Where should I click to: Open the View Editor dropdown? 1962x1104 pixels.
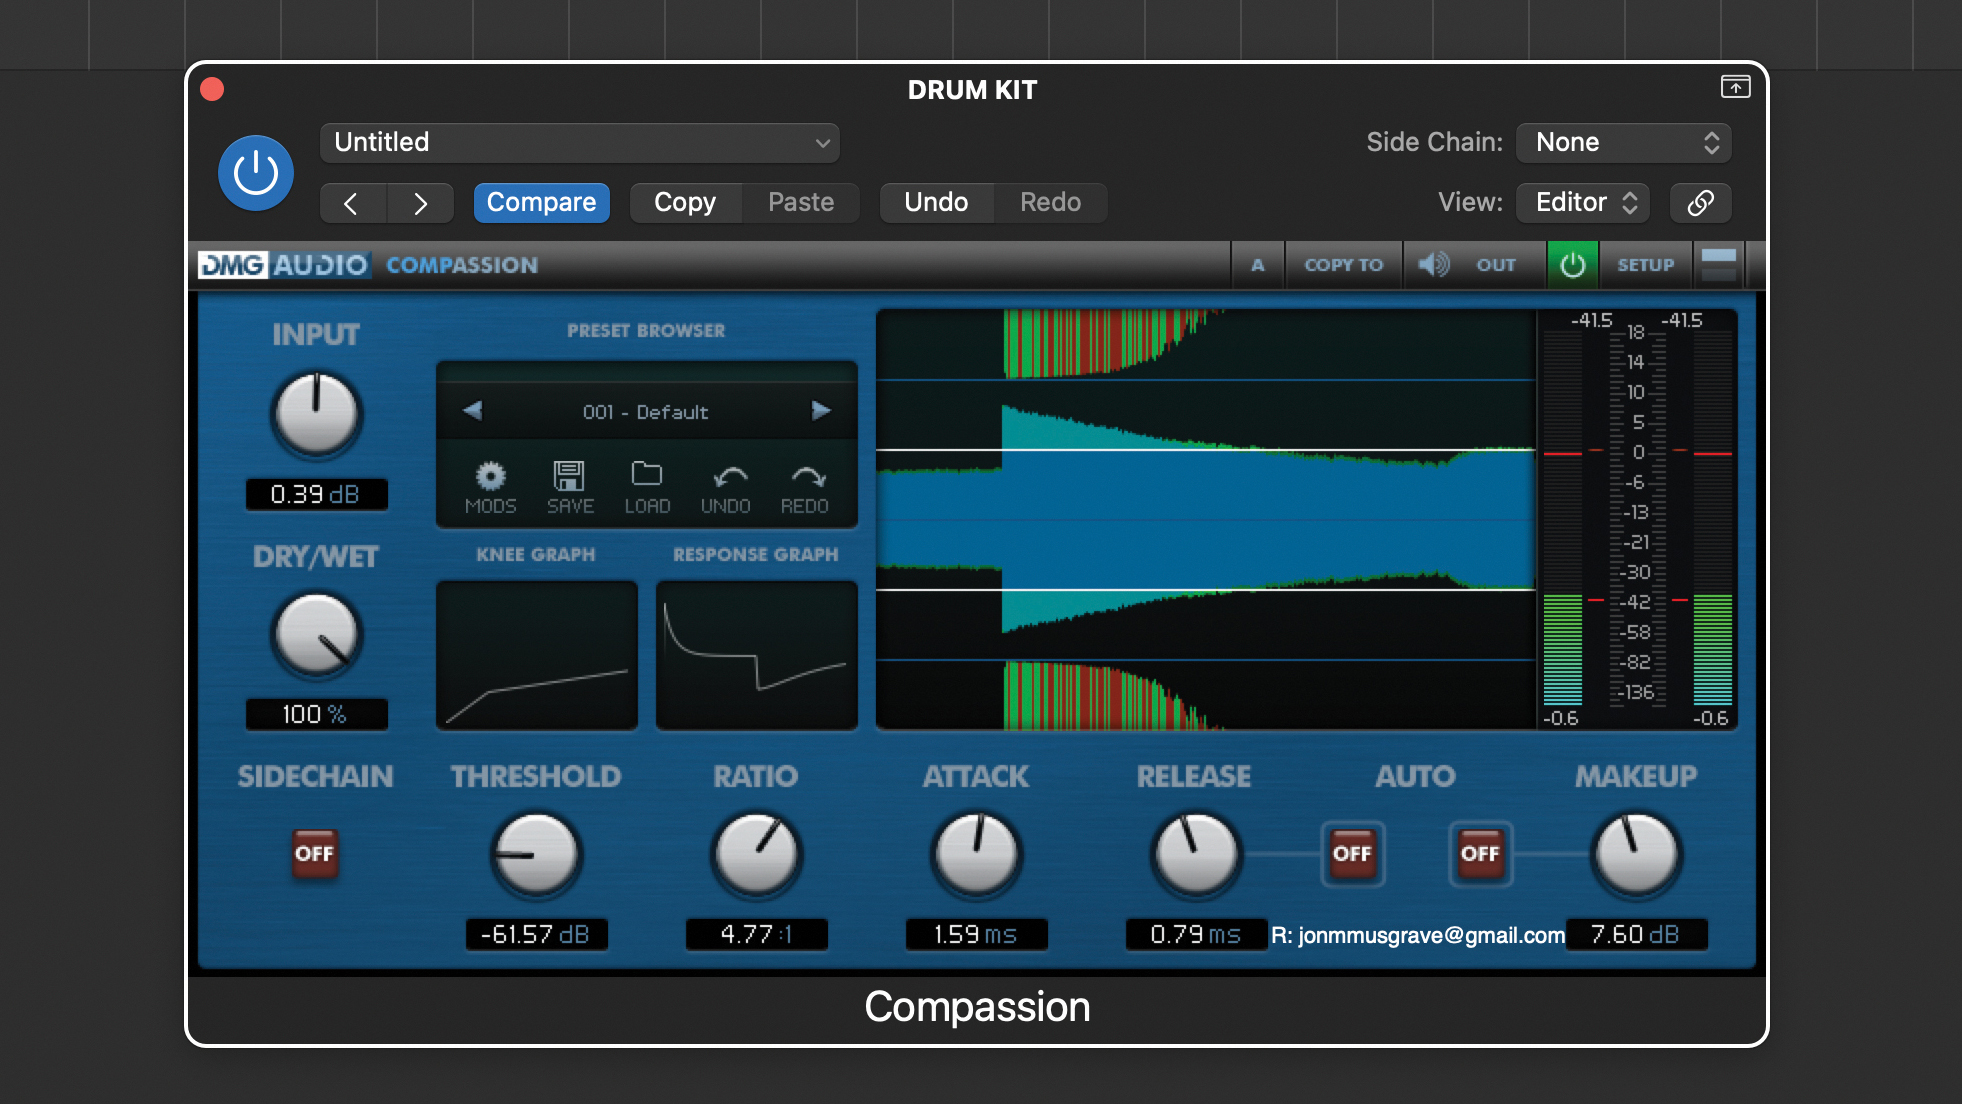point(1583,203)
